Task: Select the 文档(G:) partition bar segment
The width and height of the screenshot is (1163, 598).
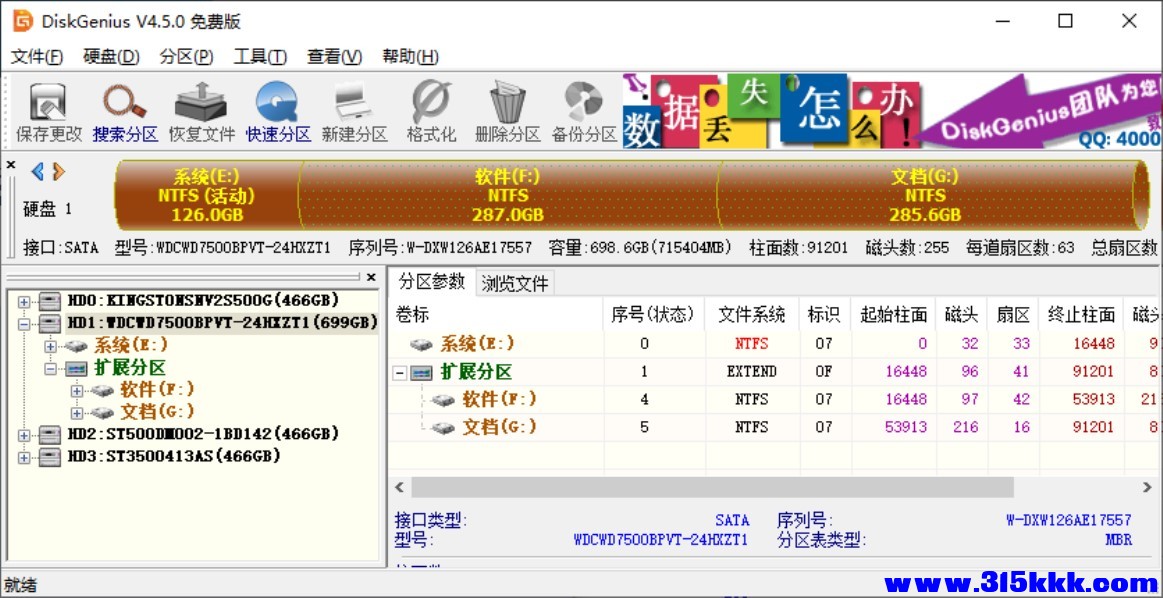Action: pos(925,196)
